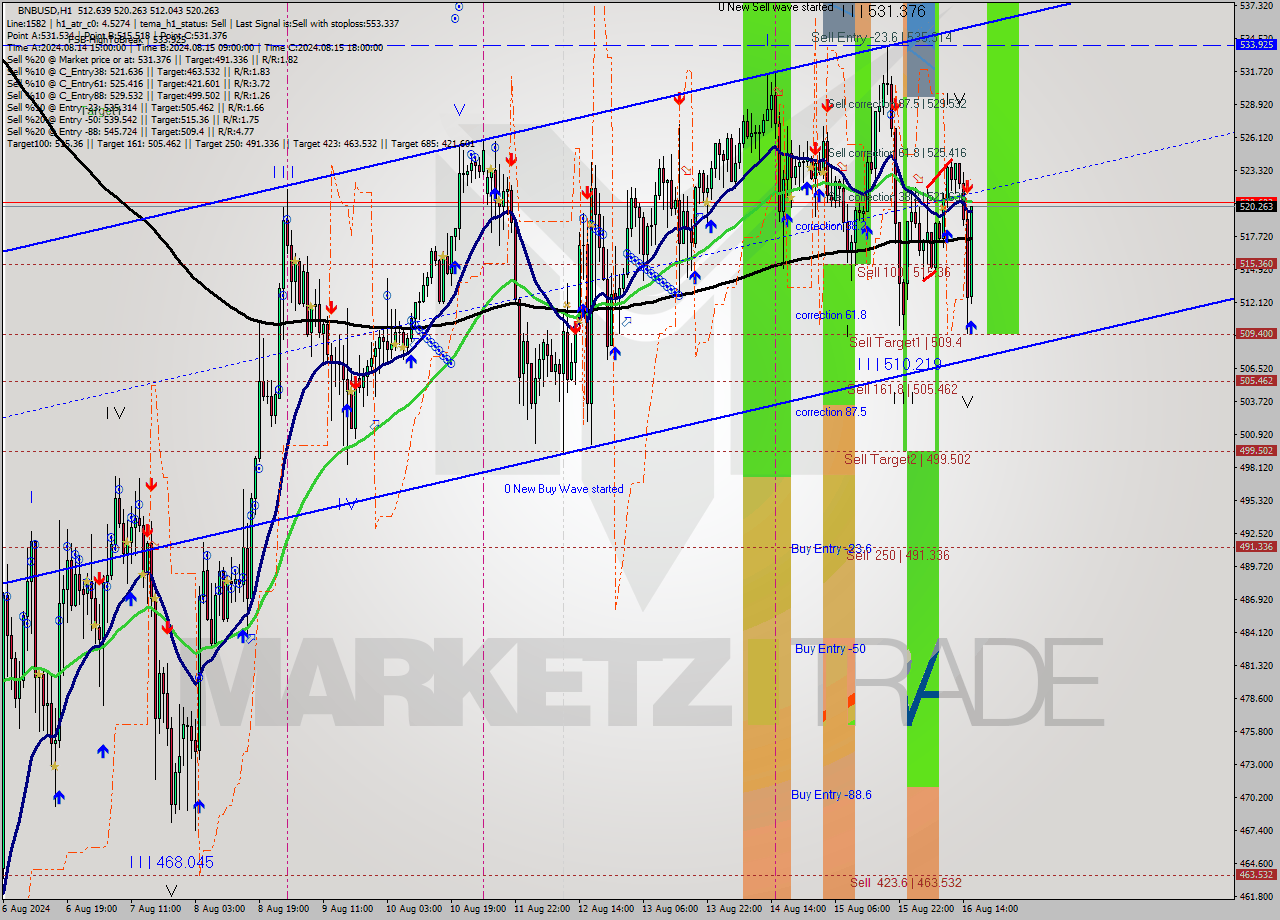Viewport: 1280px width, 920px height.
Task: Click the 478.606 price axis value
Action: click(1256, 699)
